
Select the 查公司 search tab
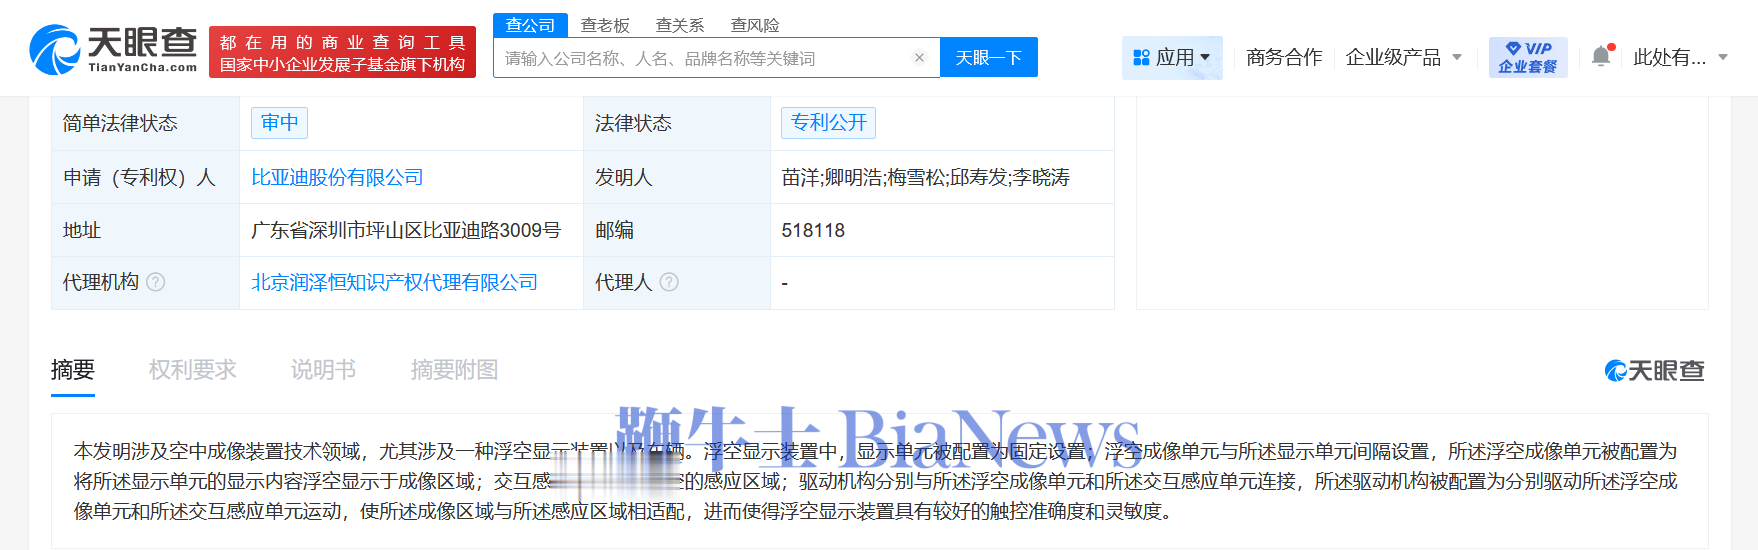click(530, 25)
